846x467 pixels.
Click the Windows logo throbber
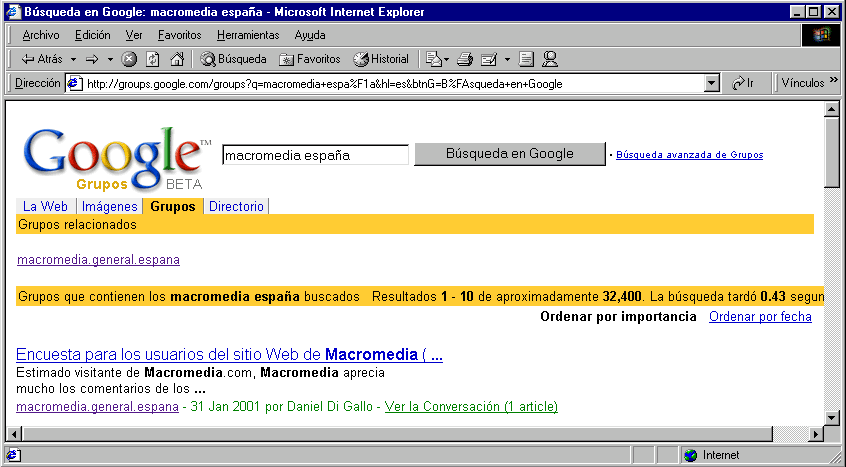pos(821,35)
